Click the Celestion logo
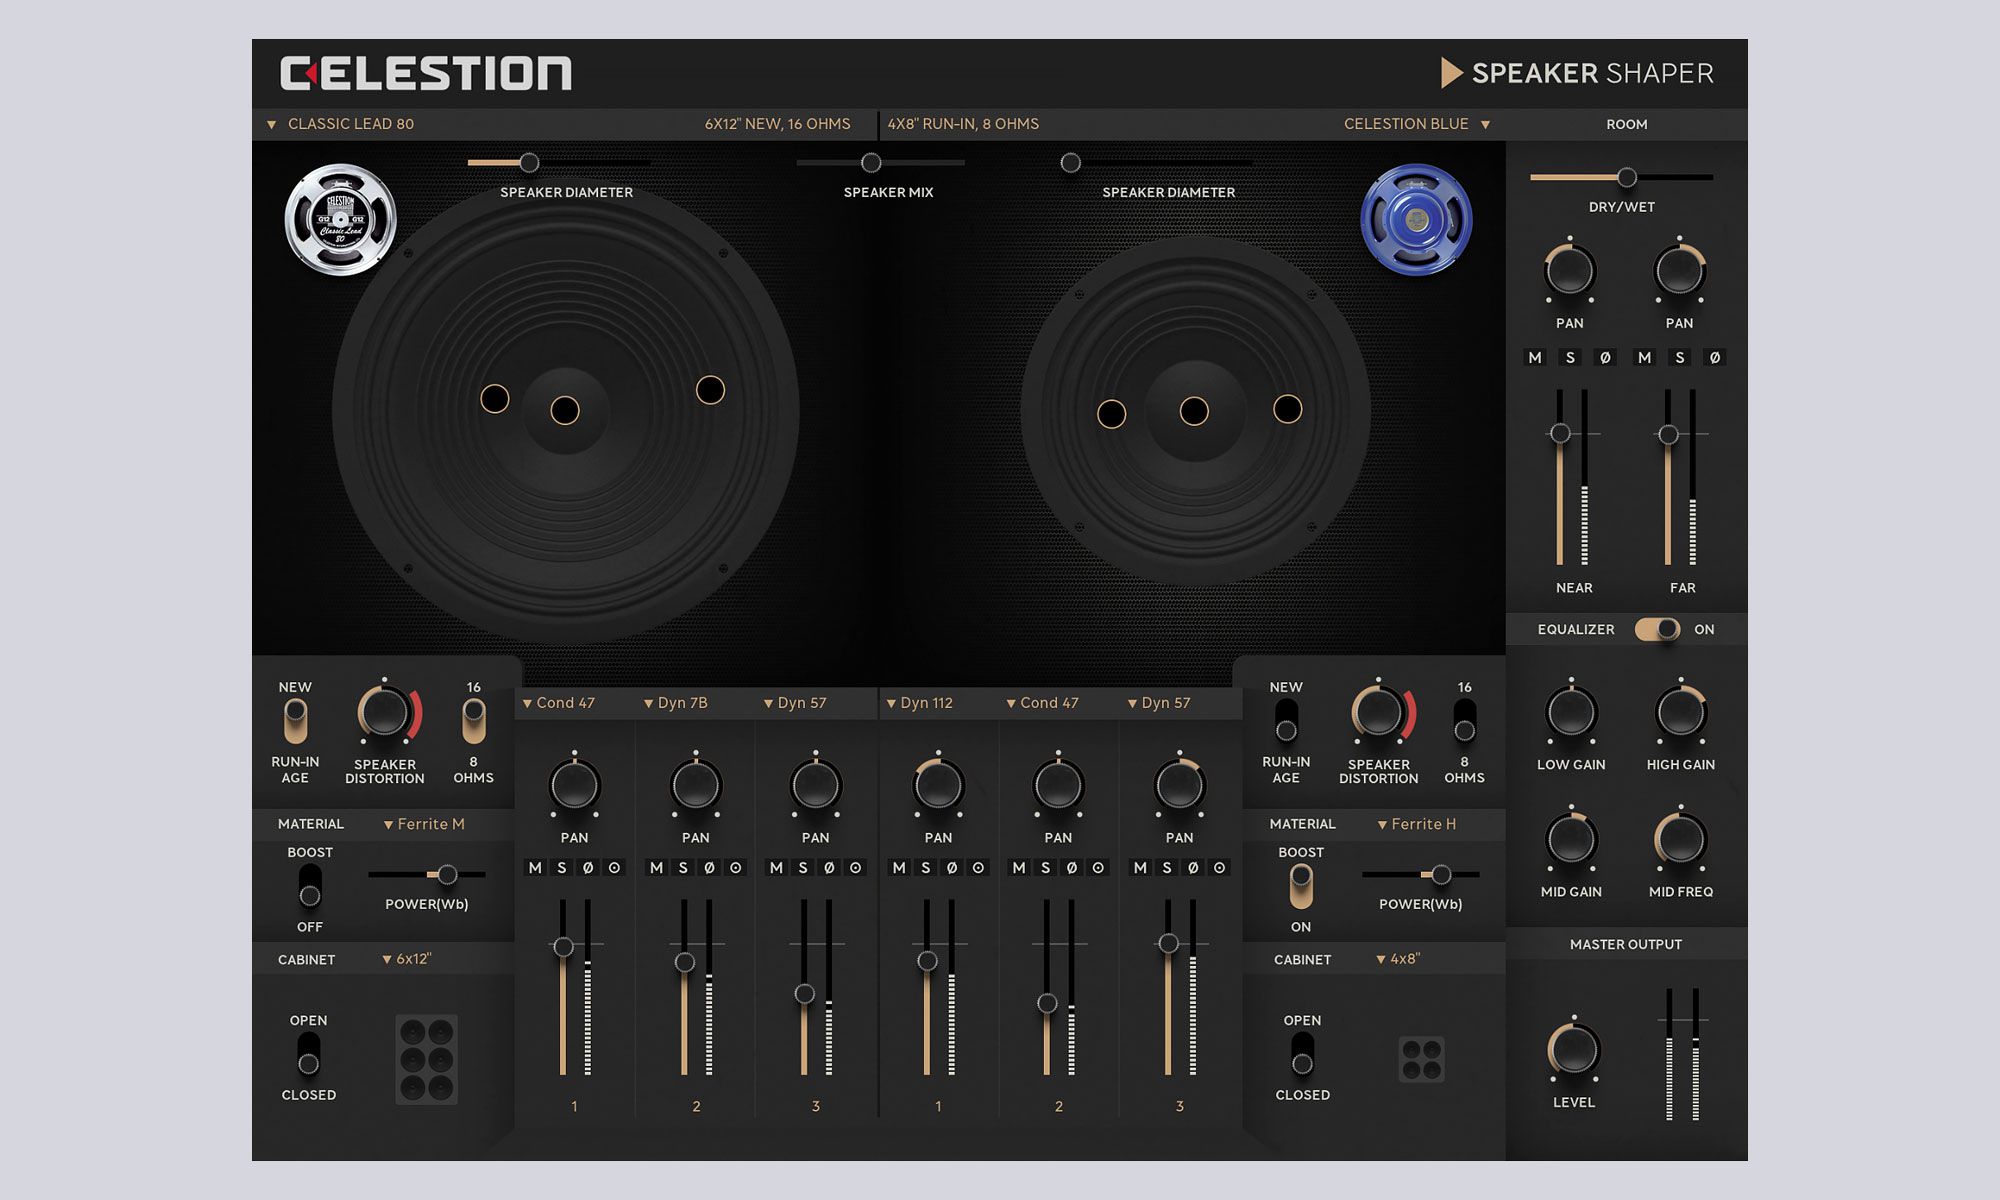Image resolution: width=2000 pixels, height=1200 pixels. point(426,73)
